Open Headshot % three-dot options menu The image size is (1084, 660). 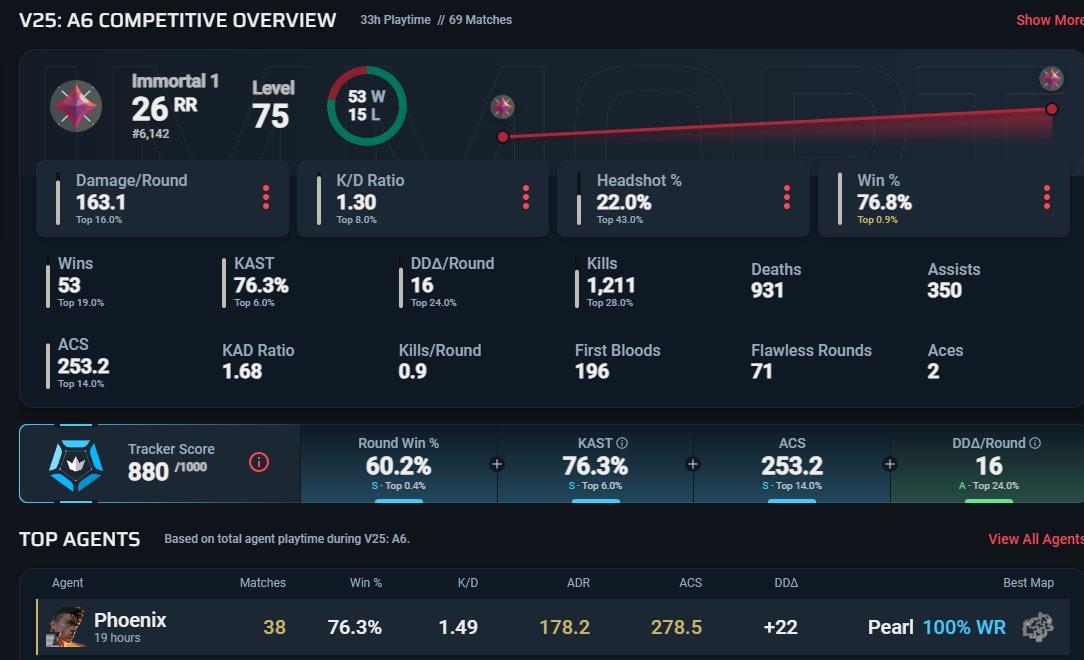pyautogui.click(x=787, y=198)
